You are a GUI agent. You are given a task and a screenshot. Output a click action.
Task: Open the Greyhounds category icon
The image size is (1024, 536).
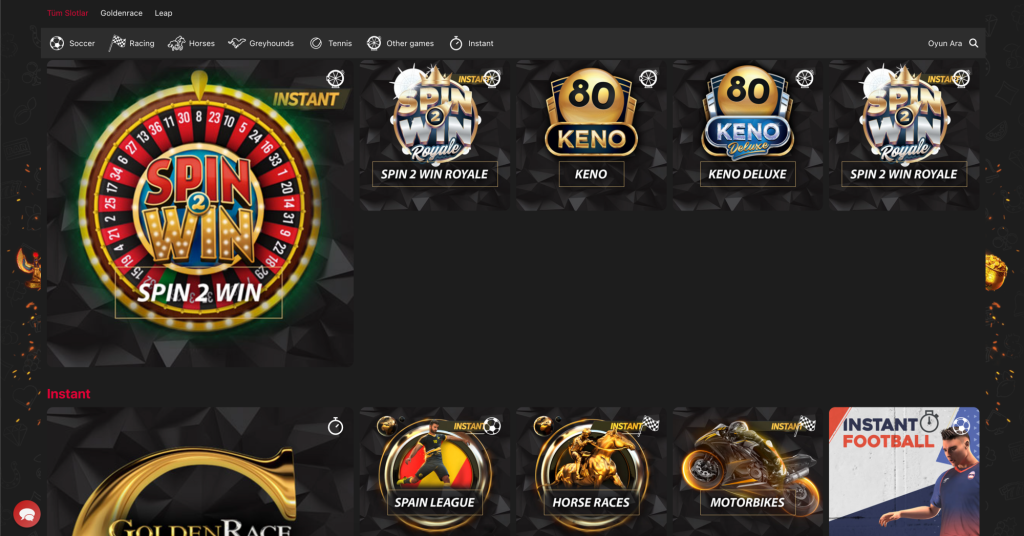tap(236, 43)
